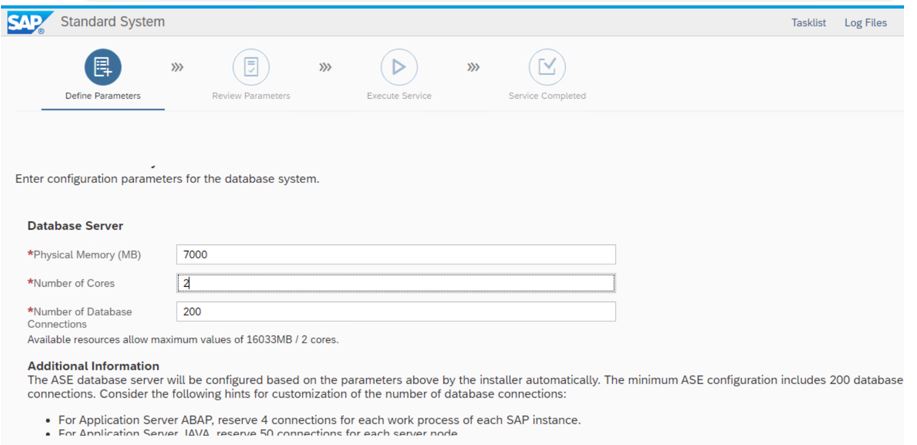Screen dimensions: 917x445
Task: Click the Application Server ABAP hint bullet
Action: click(x=320, y=420)
